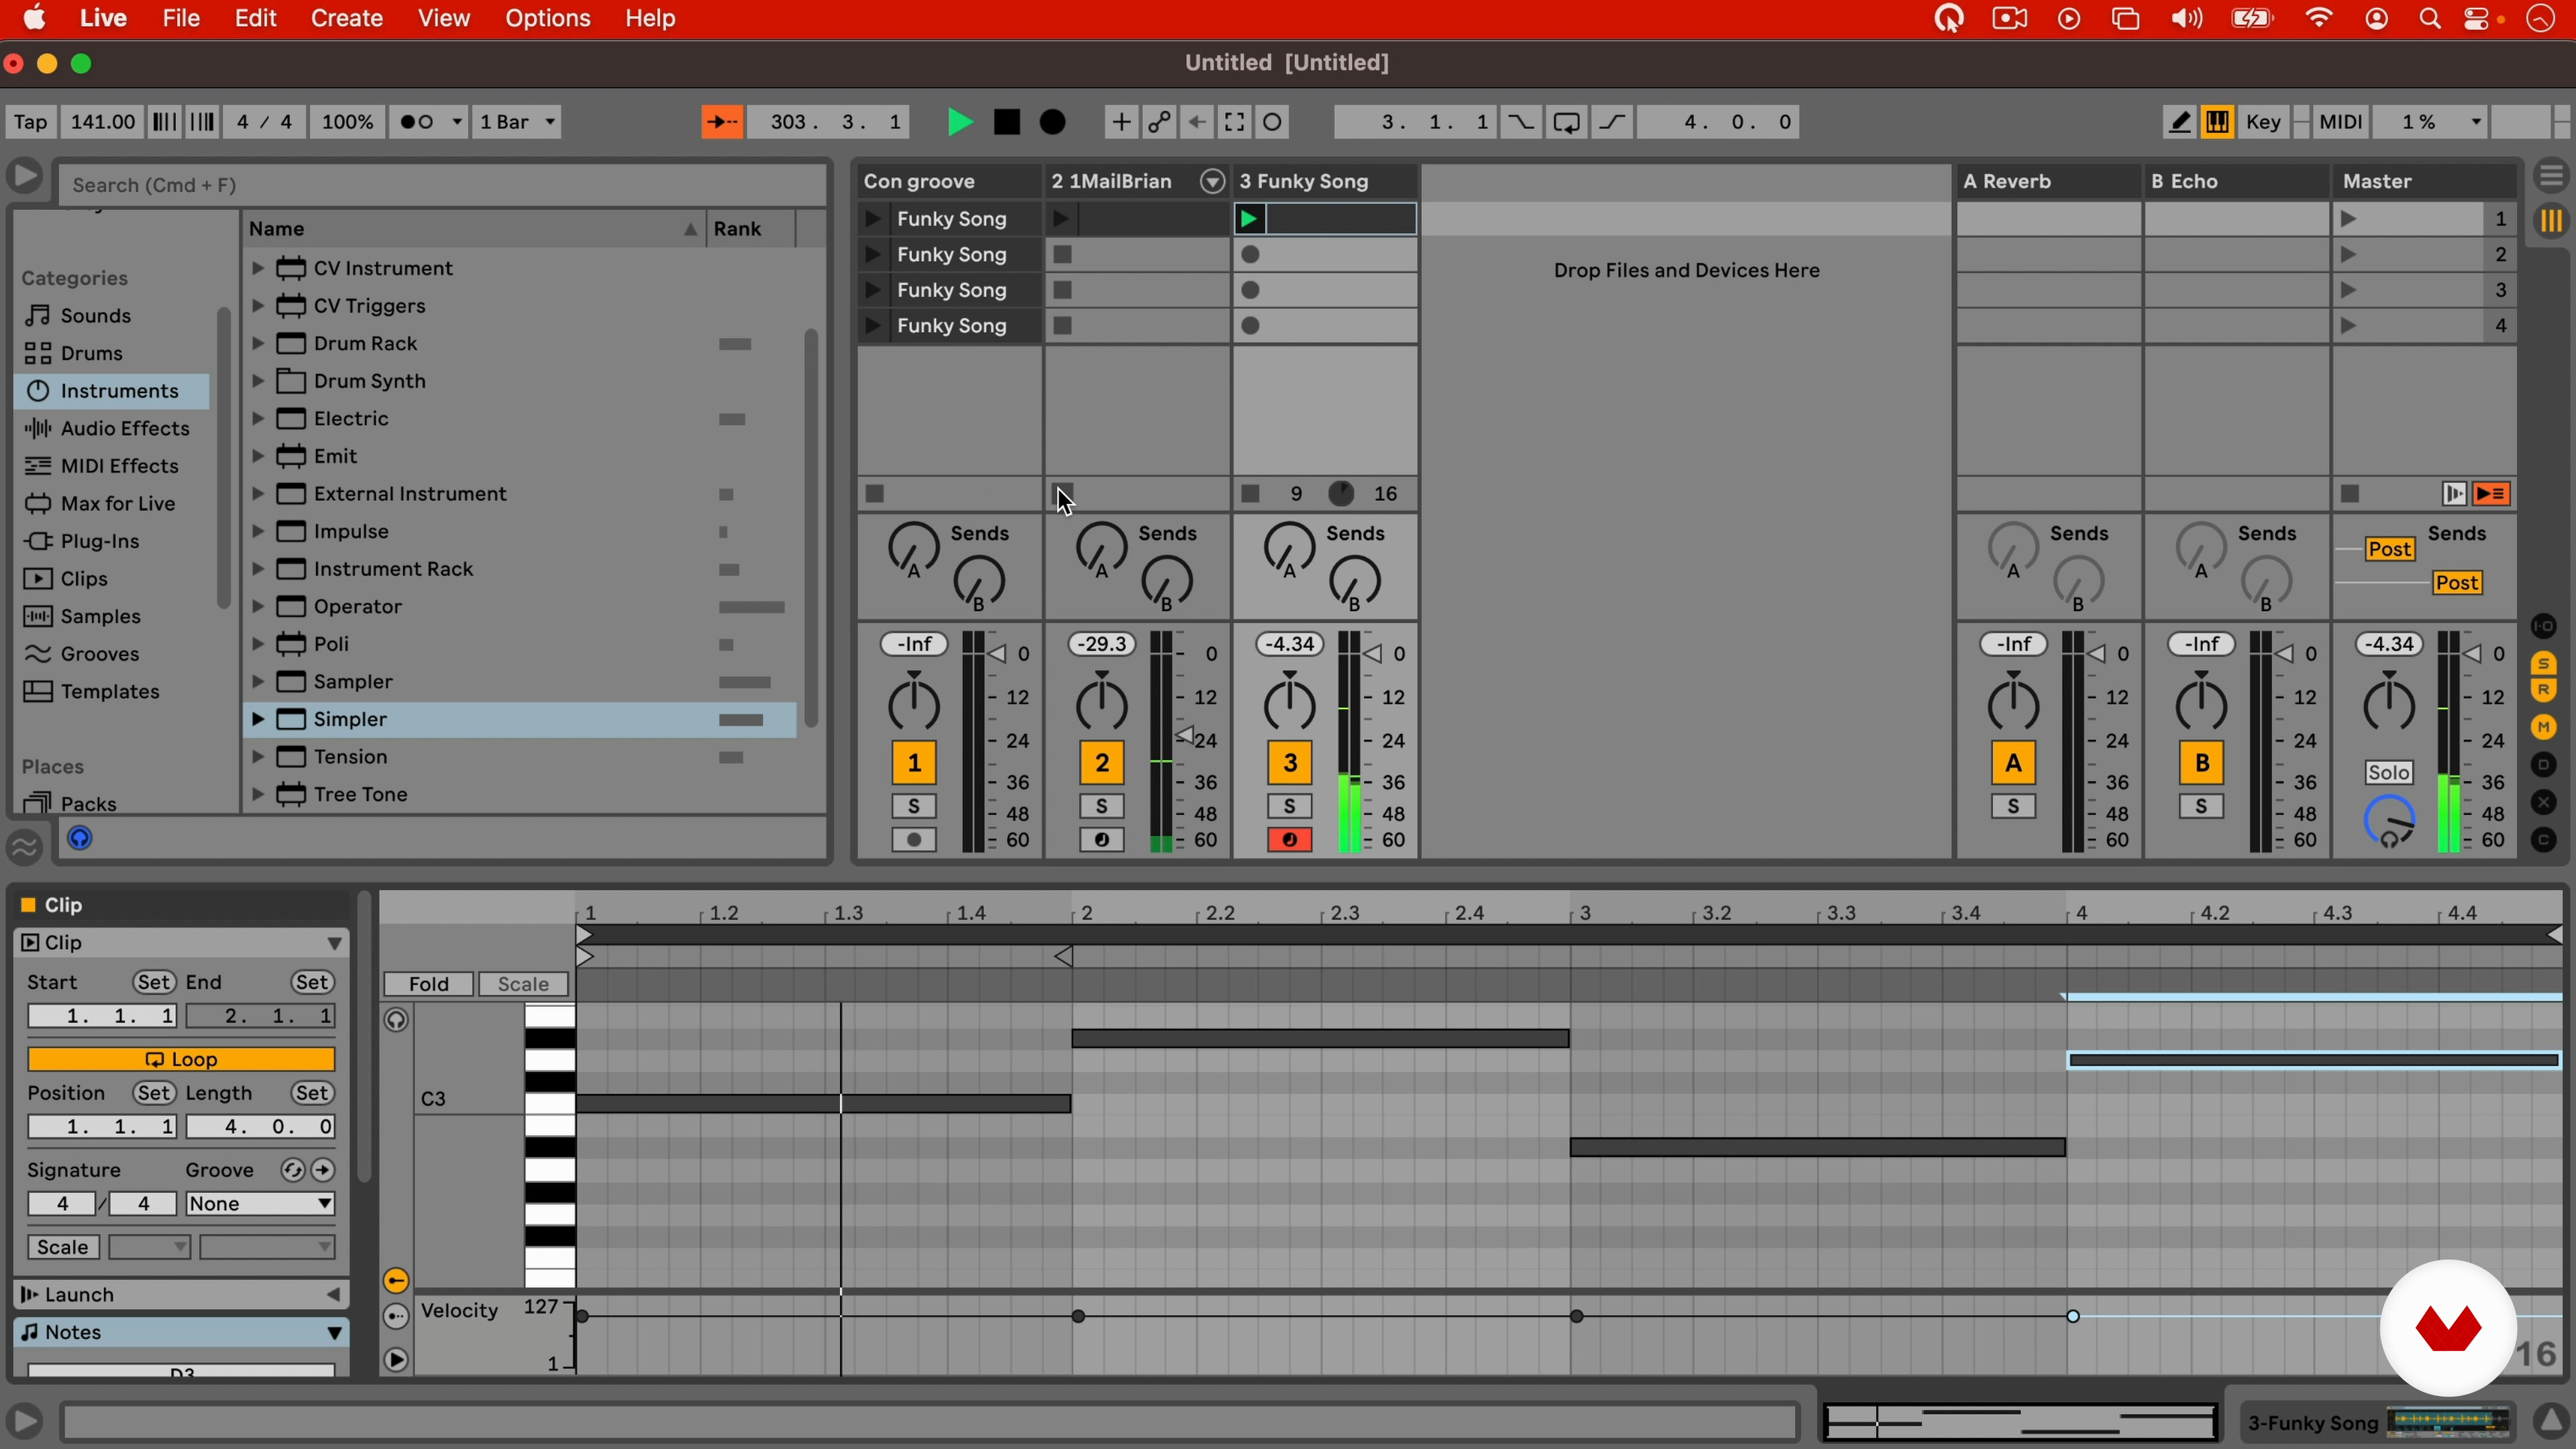The height and width of the screenshot is (1449, 2576).
Task: Open the Groove Pool wave icon
Action: [24, 847]
